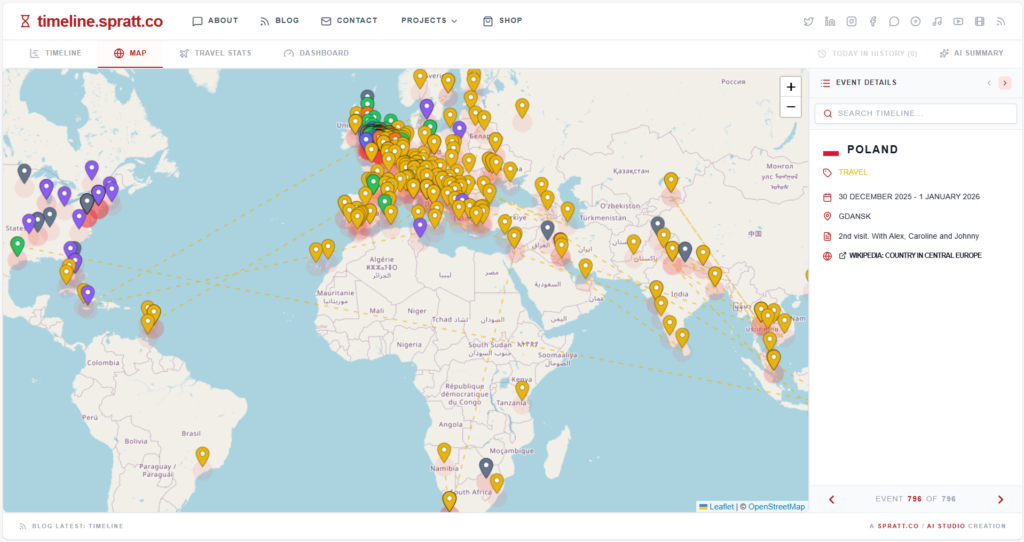The height and width of the screenshot is (542, 1024).
Task: Collapse the Event Details panel with right chevron
Action: tap(1005, 83)
